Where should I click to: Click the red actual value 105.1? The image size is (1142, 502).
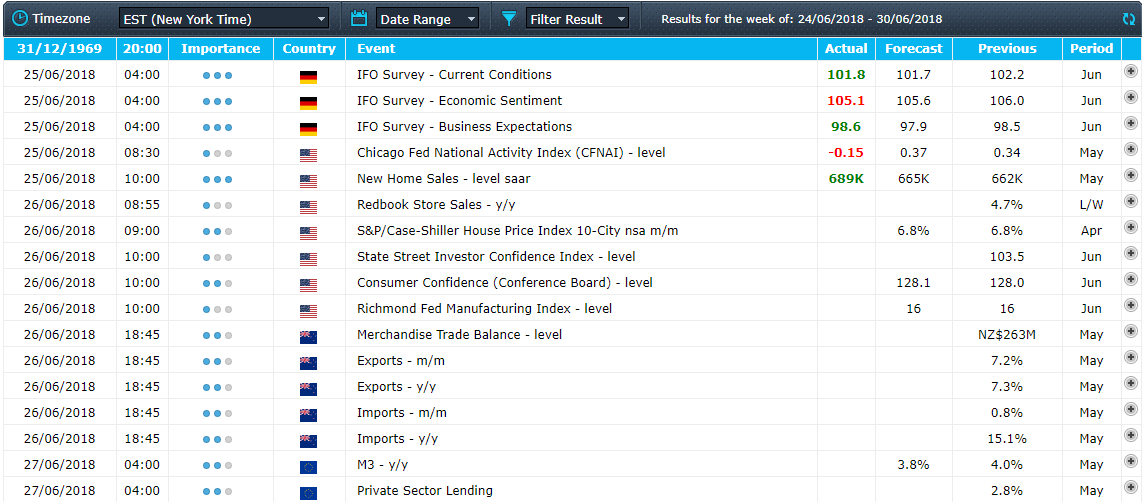[846, 101]
